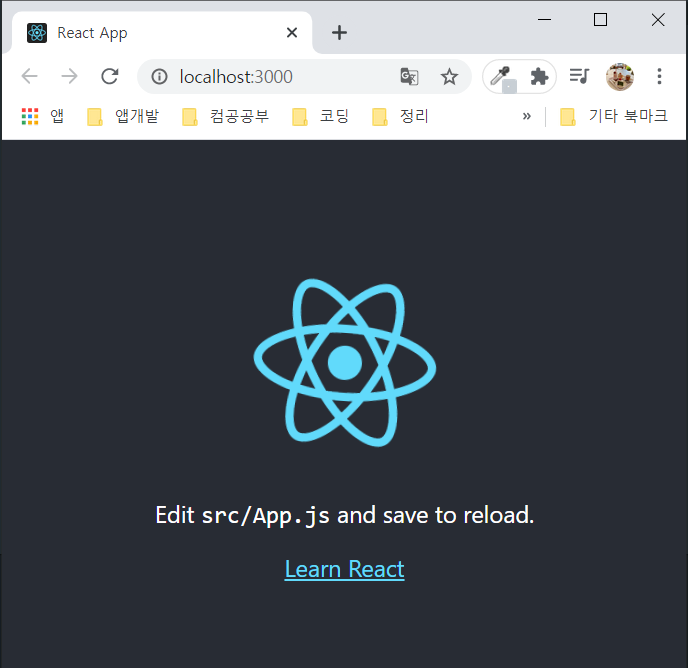The height and width of the screenshot is (668, 688).
Task: Open the 기타 북마크 folder
Action: [x=614, y=116]
